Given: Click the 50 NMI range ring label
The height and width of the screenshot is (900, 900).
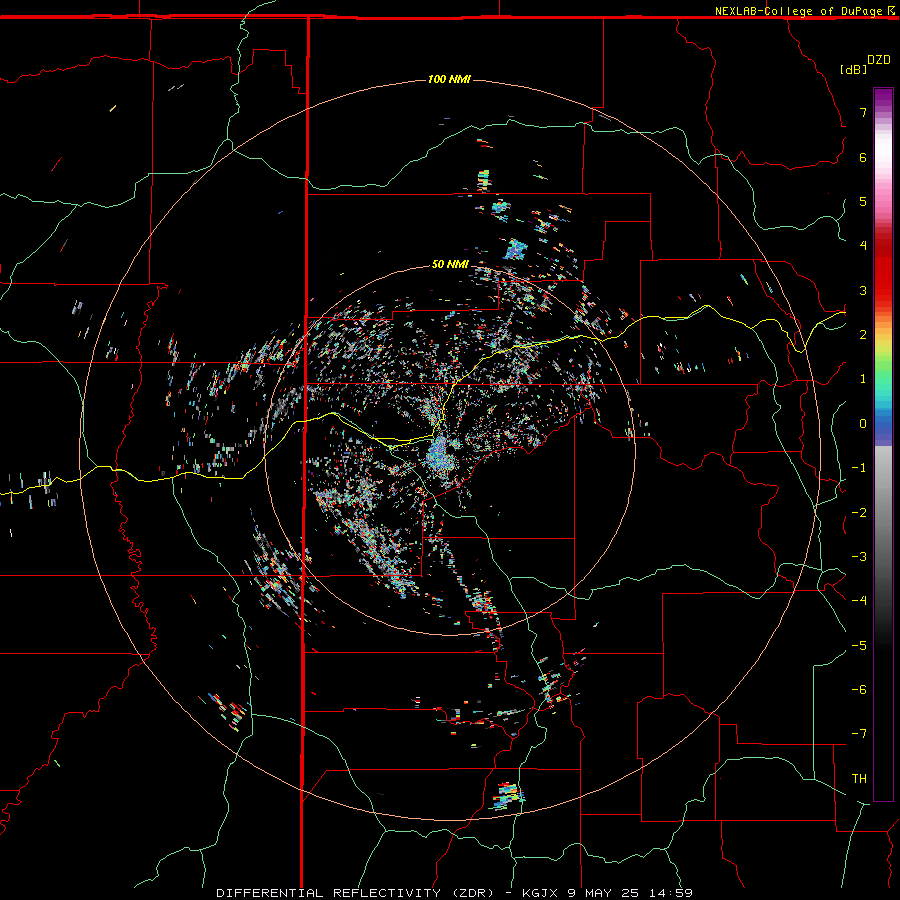Looking at the screenshot, I should tap(450, 264).
